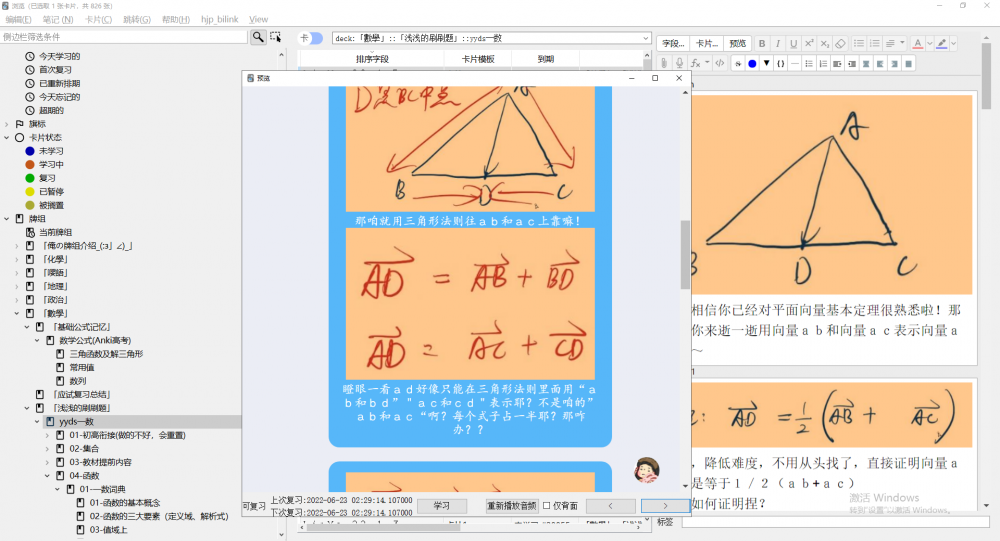This screenshot has width=1000, height=541.
Task: Click the black downward triangle toolbar icon
Action: pyautogui.click(x=766, y=63)
